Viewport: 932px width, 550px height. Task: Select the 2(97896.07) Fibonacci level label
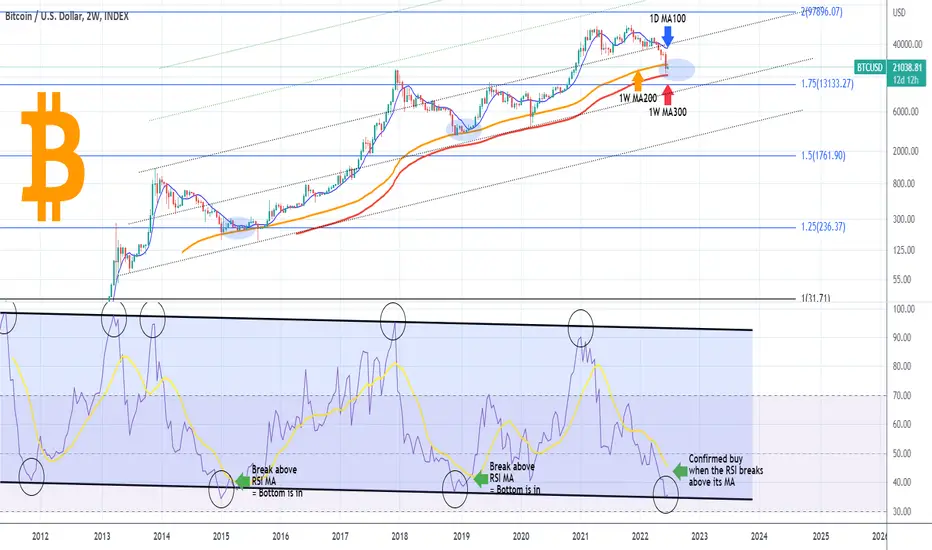(821, 11)
